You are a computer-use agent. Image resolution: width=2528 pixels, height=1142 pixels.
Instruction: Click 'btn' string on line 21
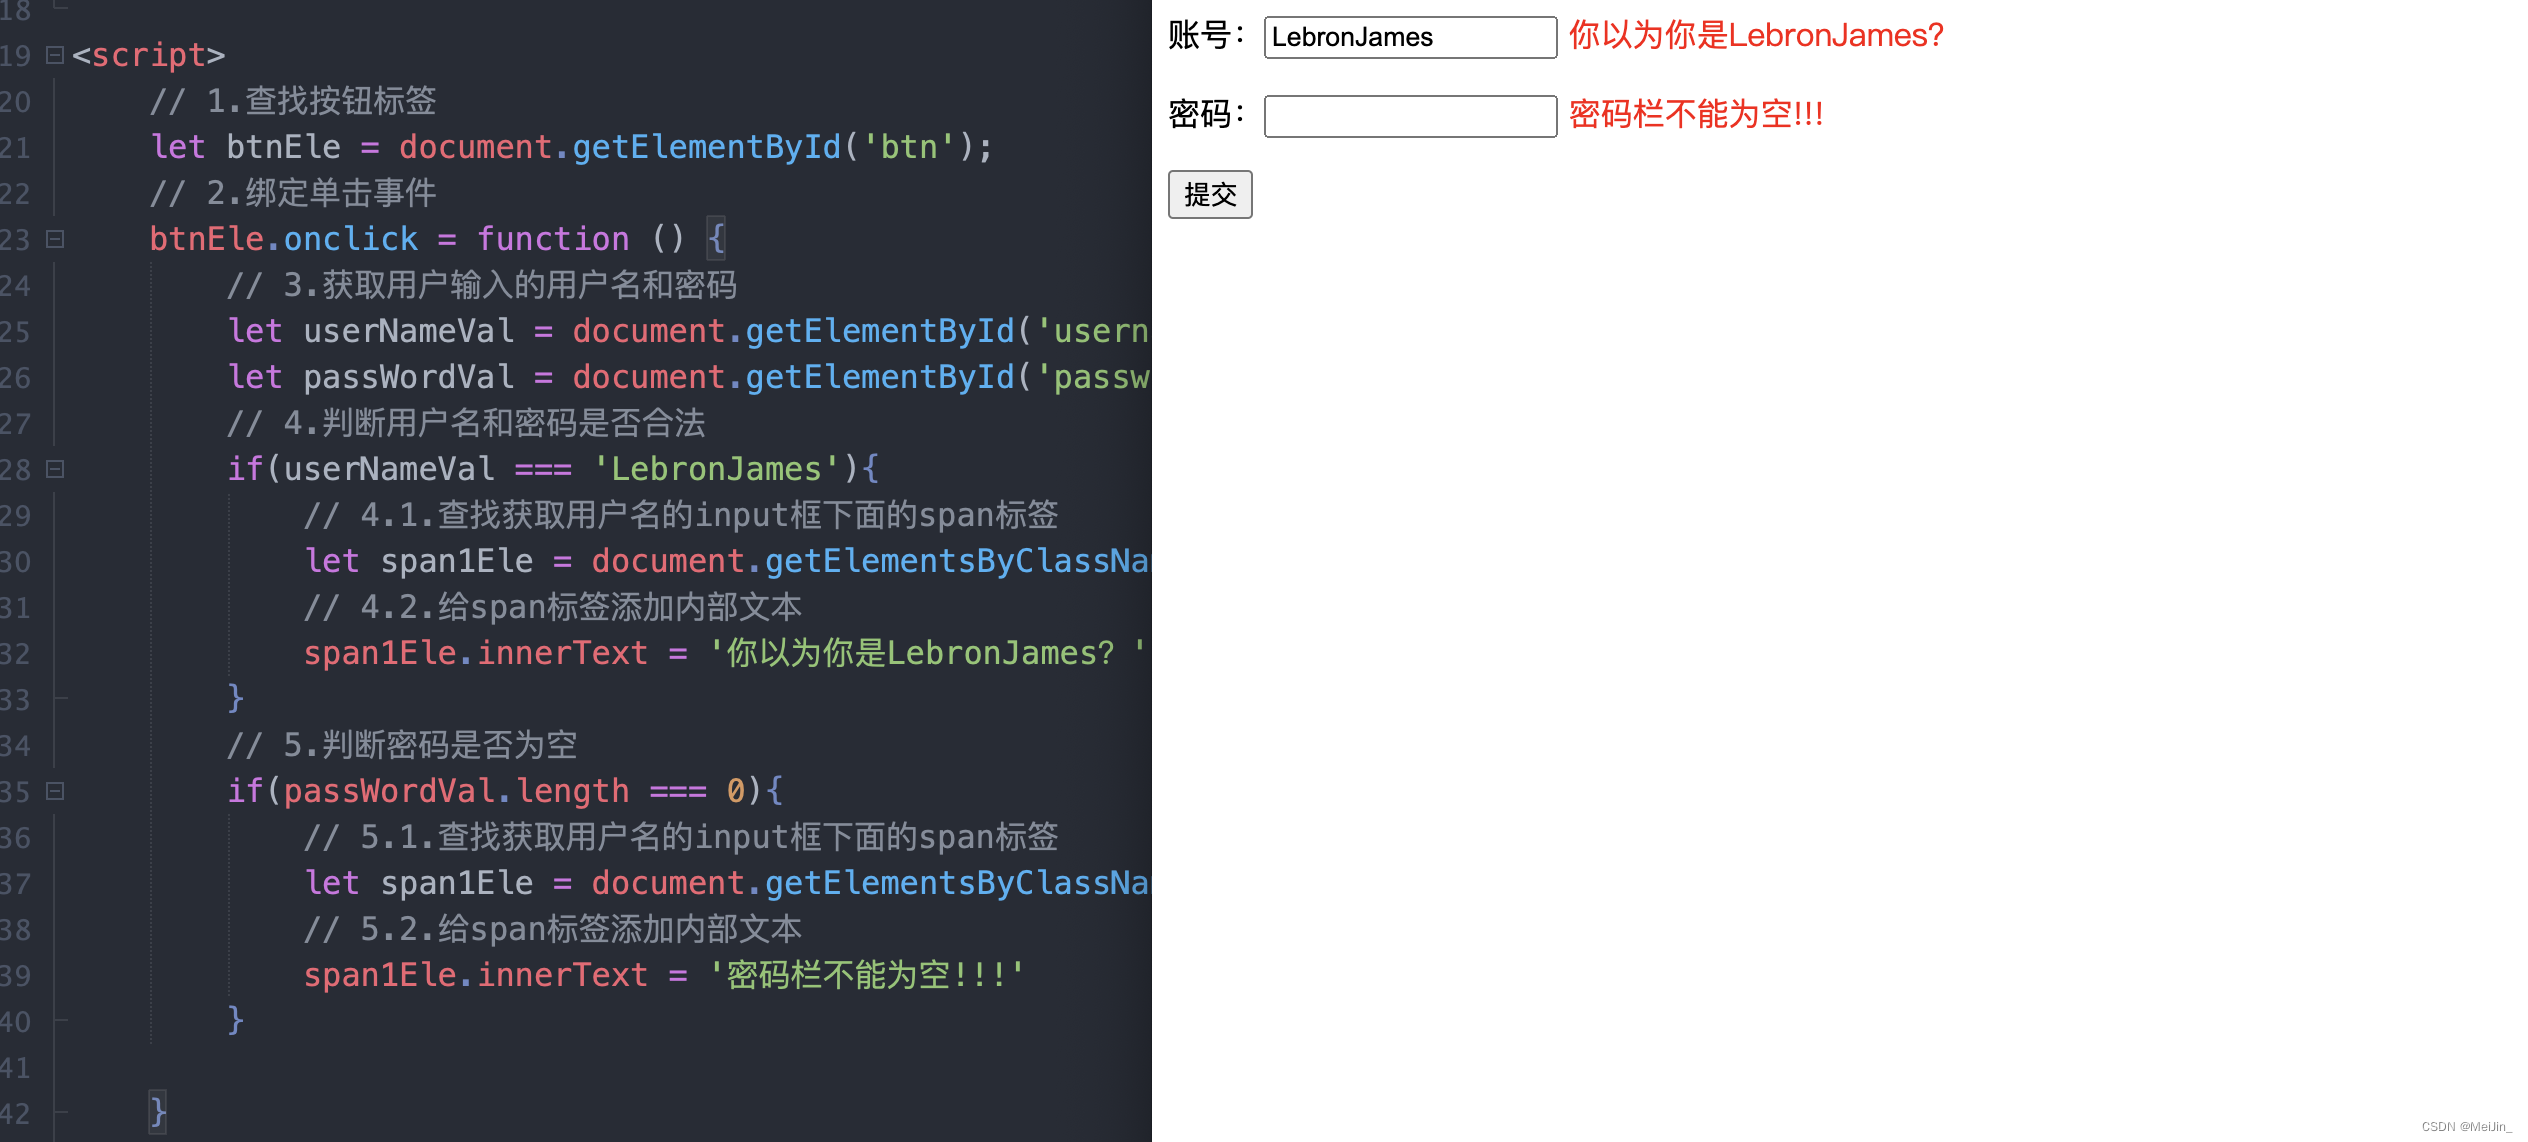click(909, 147)
